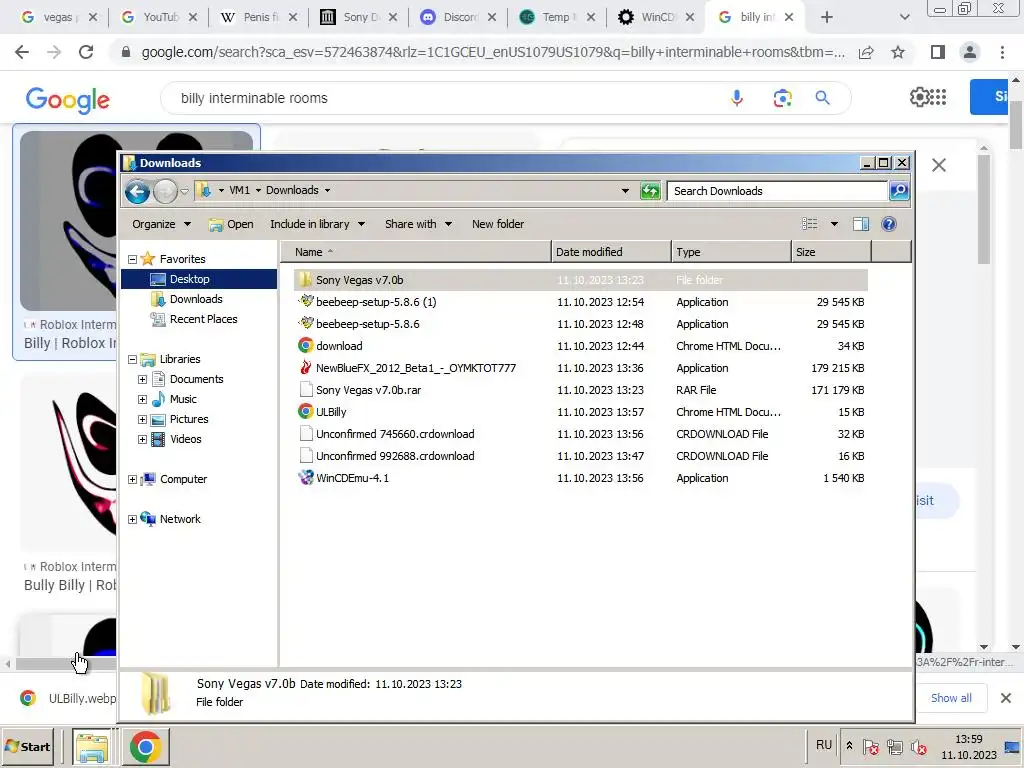
Task: Click the Explorer back navigation arrow
Action: [x=137, y=191]
